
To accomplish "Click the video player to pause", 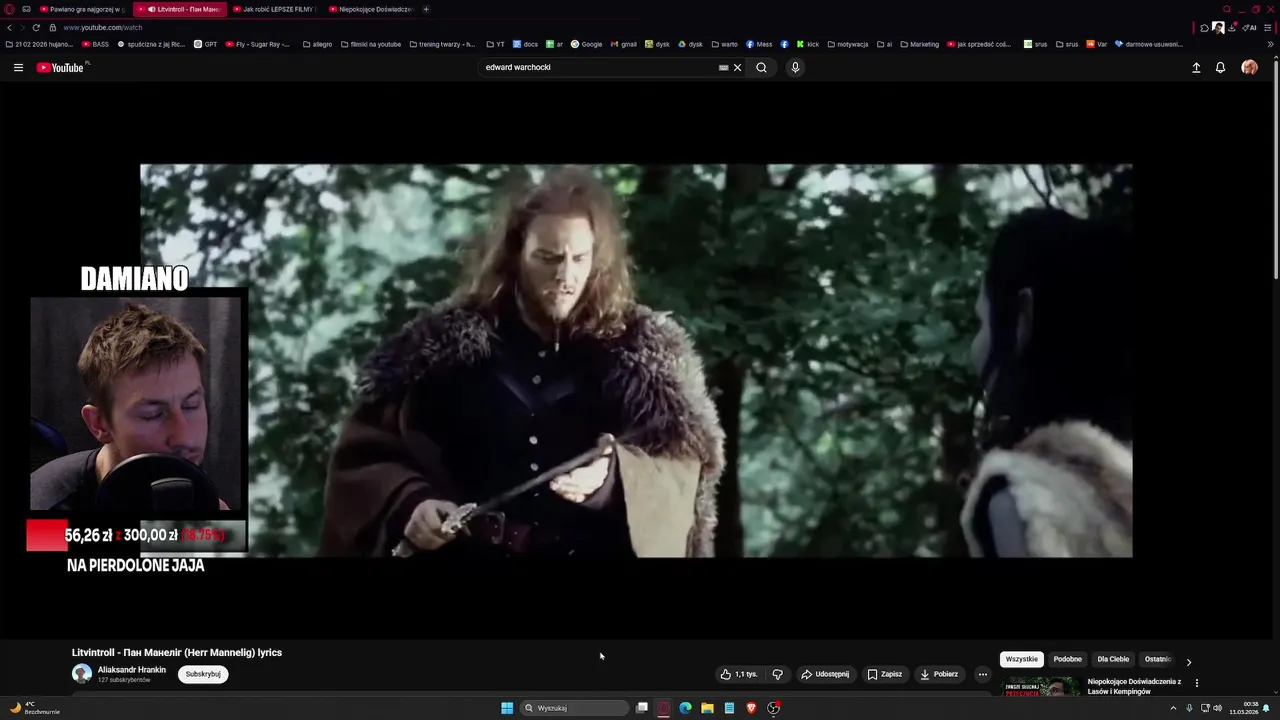I will [636, 360].
